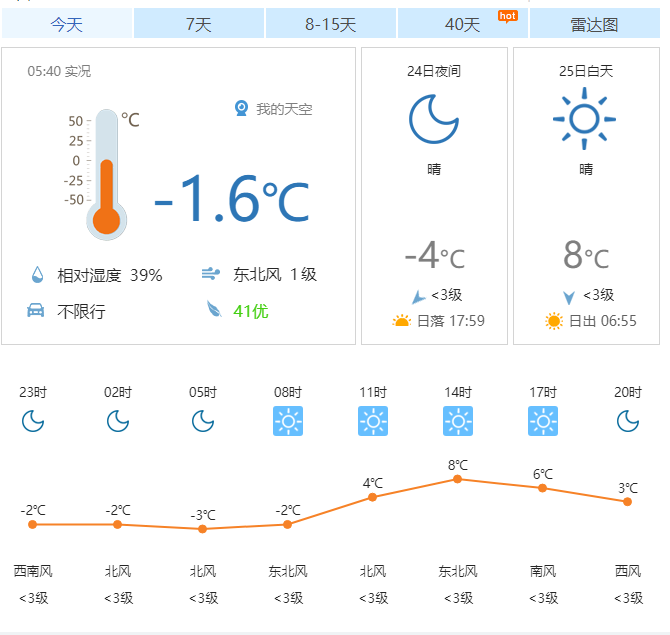Open the 8-15天 forecast tab
670x635 pixels.
(331, 24)
